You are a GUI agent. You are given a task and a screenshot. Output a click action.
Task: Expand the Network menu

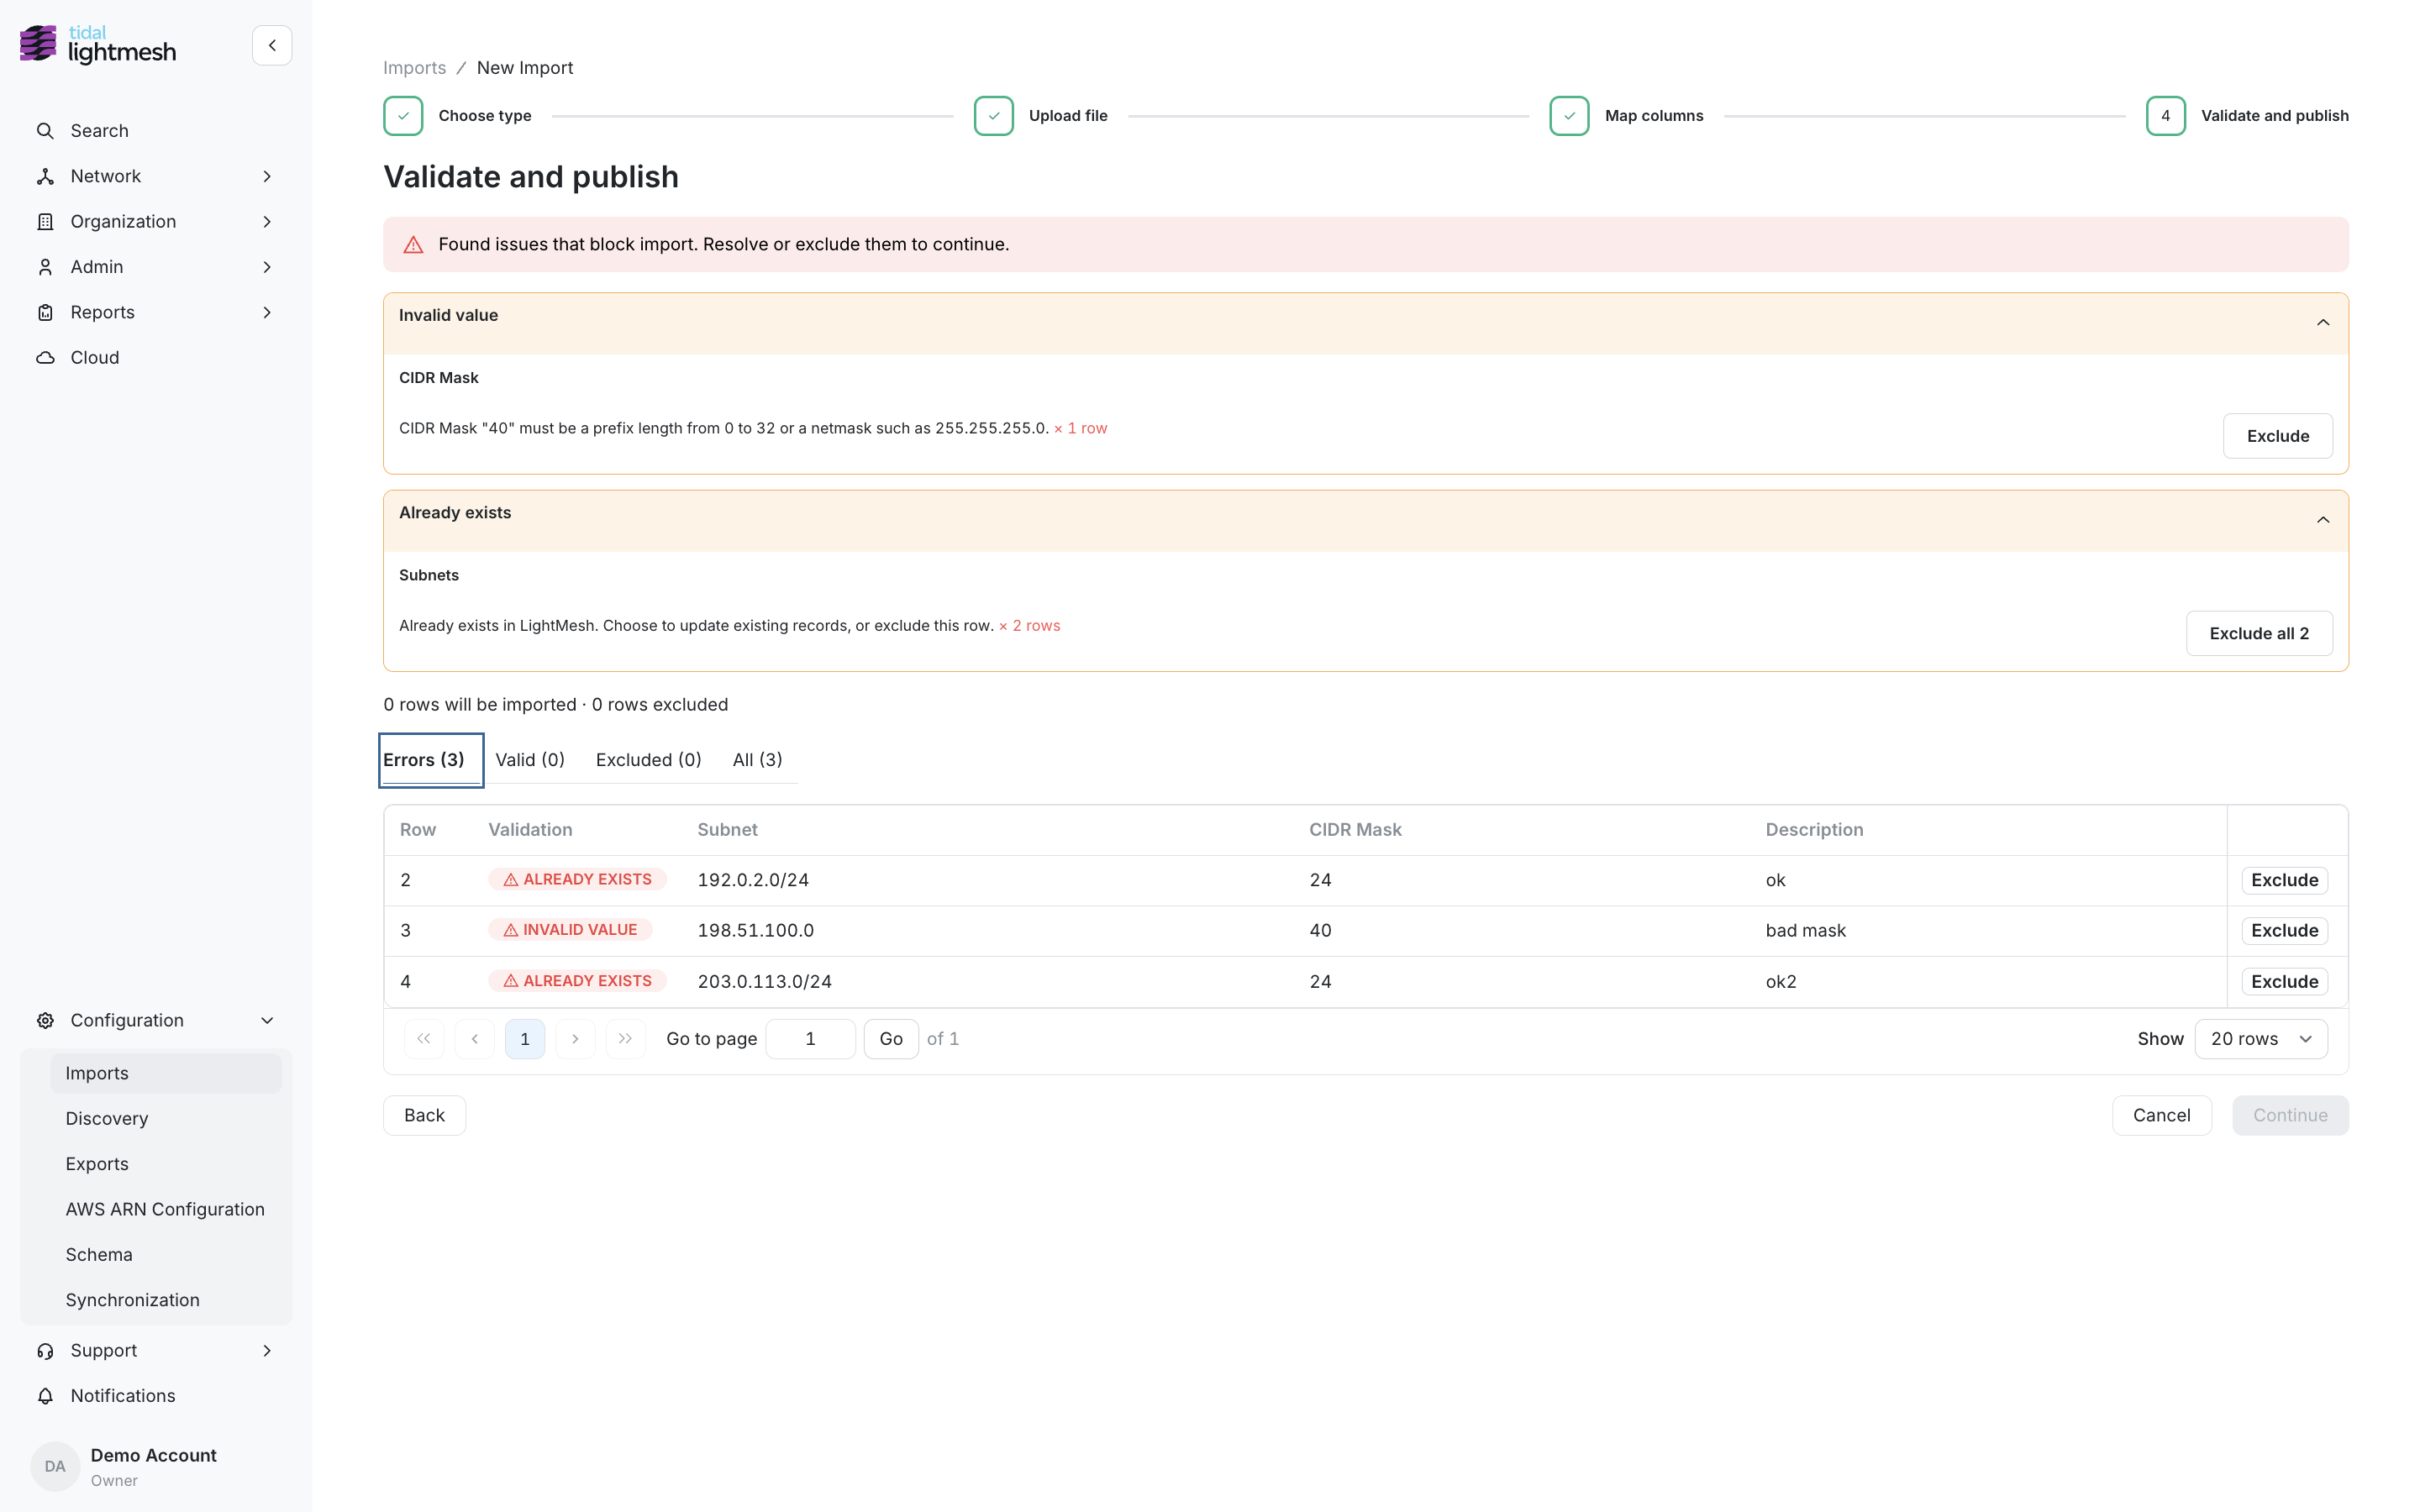coord(155,176)
